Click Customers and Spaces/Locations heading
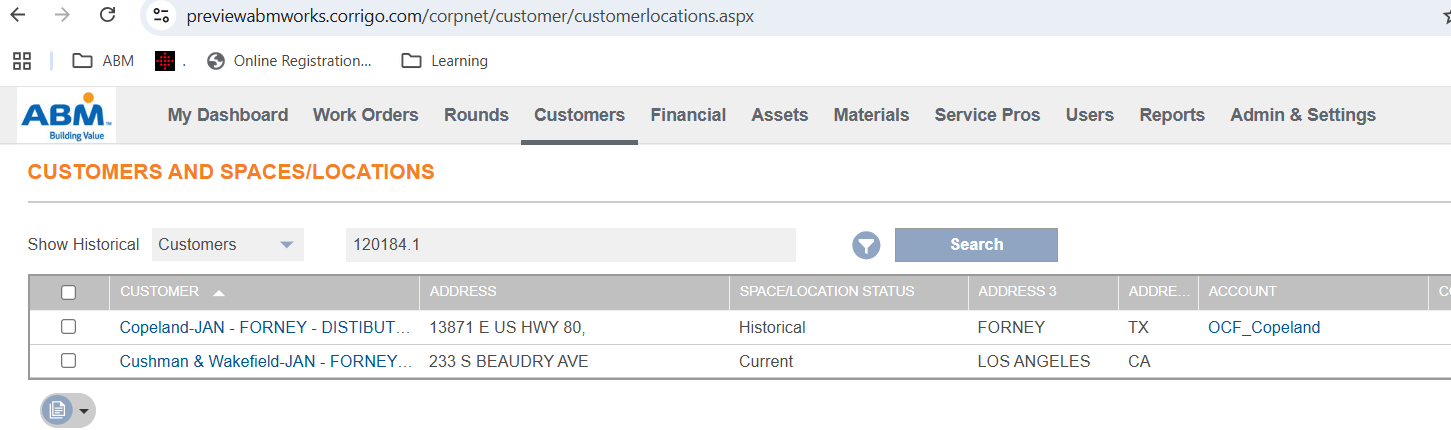 (x=231, y=172)
